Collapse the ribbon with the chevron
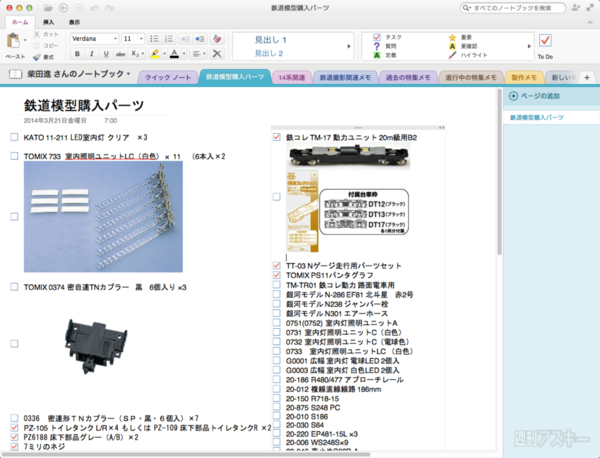The width and height of the screenshot is (600, 458). (590, 23)
